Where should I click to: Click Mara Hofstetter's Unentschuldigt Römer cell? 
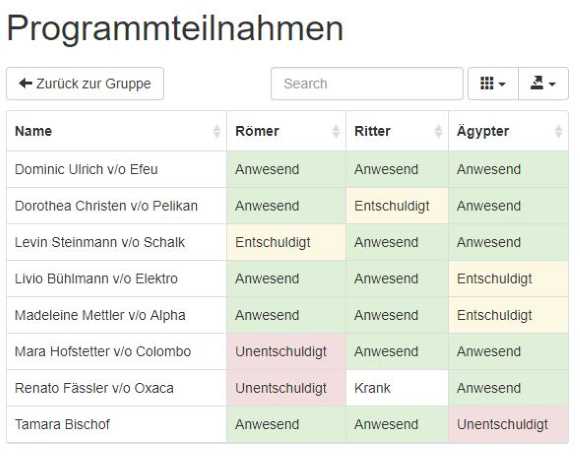286,351
